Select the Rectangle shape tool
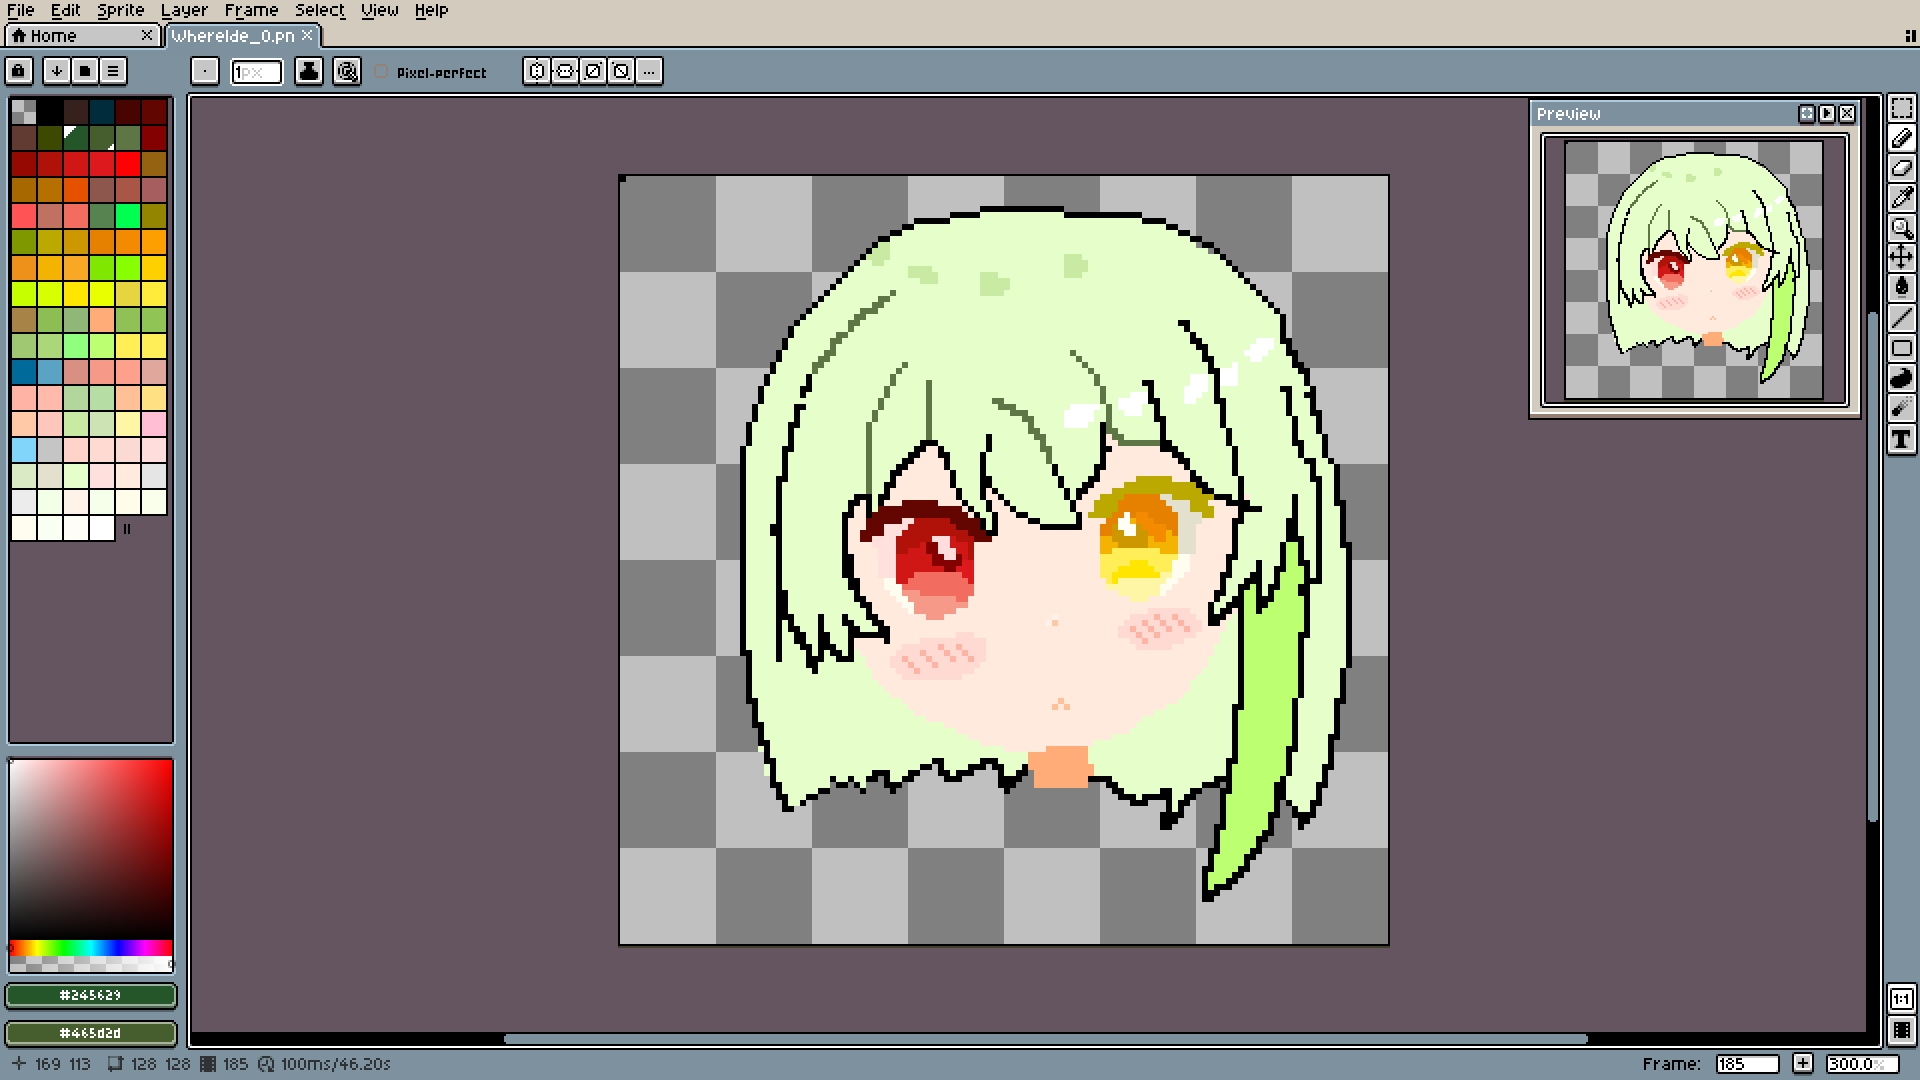This screenshot has width=1920, height=1080. [x=1901, y=348]
